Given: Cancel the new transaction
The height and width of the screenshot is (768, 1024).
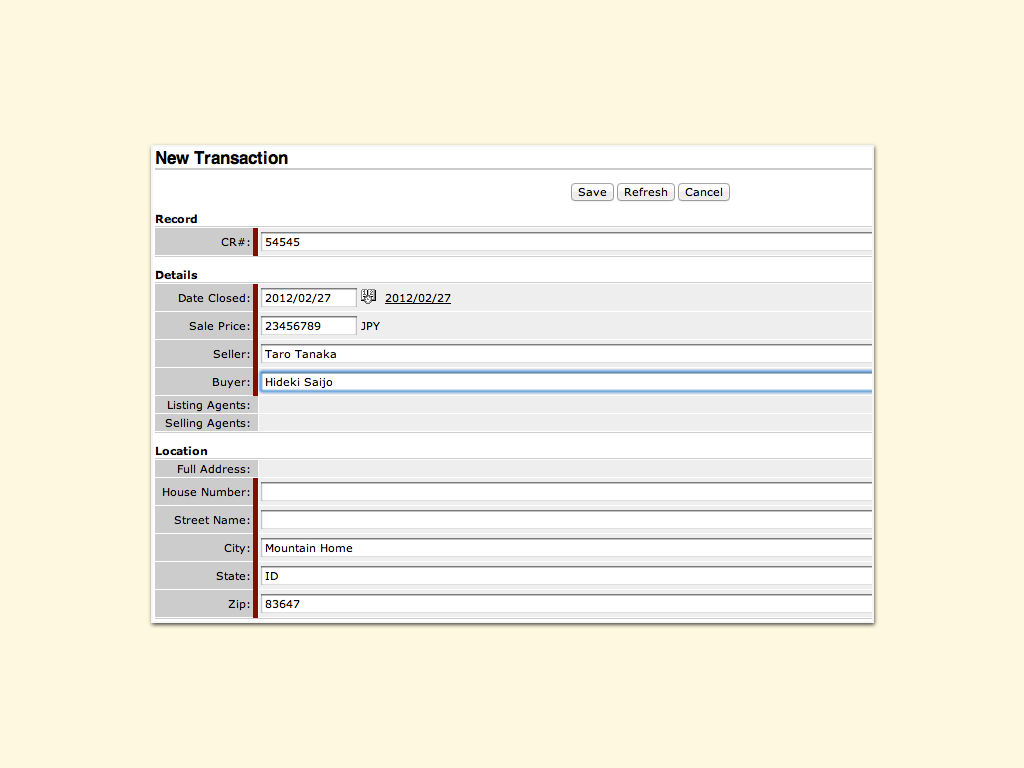Looking at the screenshot, I should [703, 192].
